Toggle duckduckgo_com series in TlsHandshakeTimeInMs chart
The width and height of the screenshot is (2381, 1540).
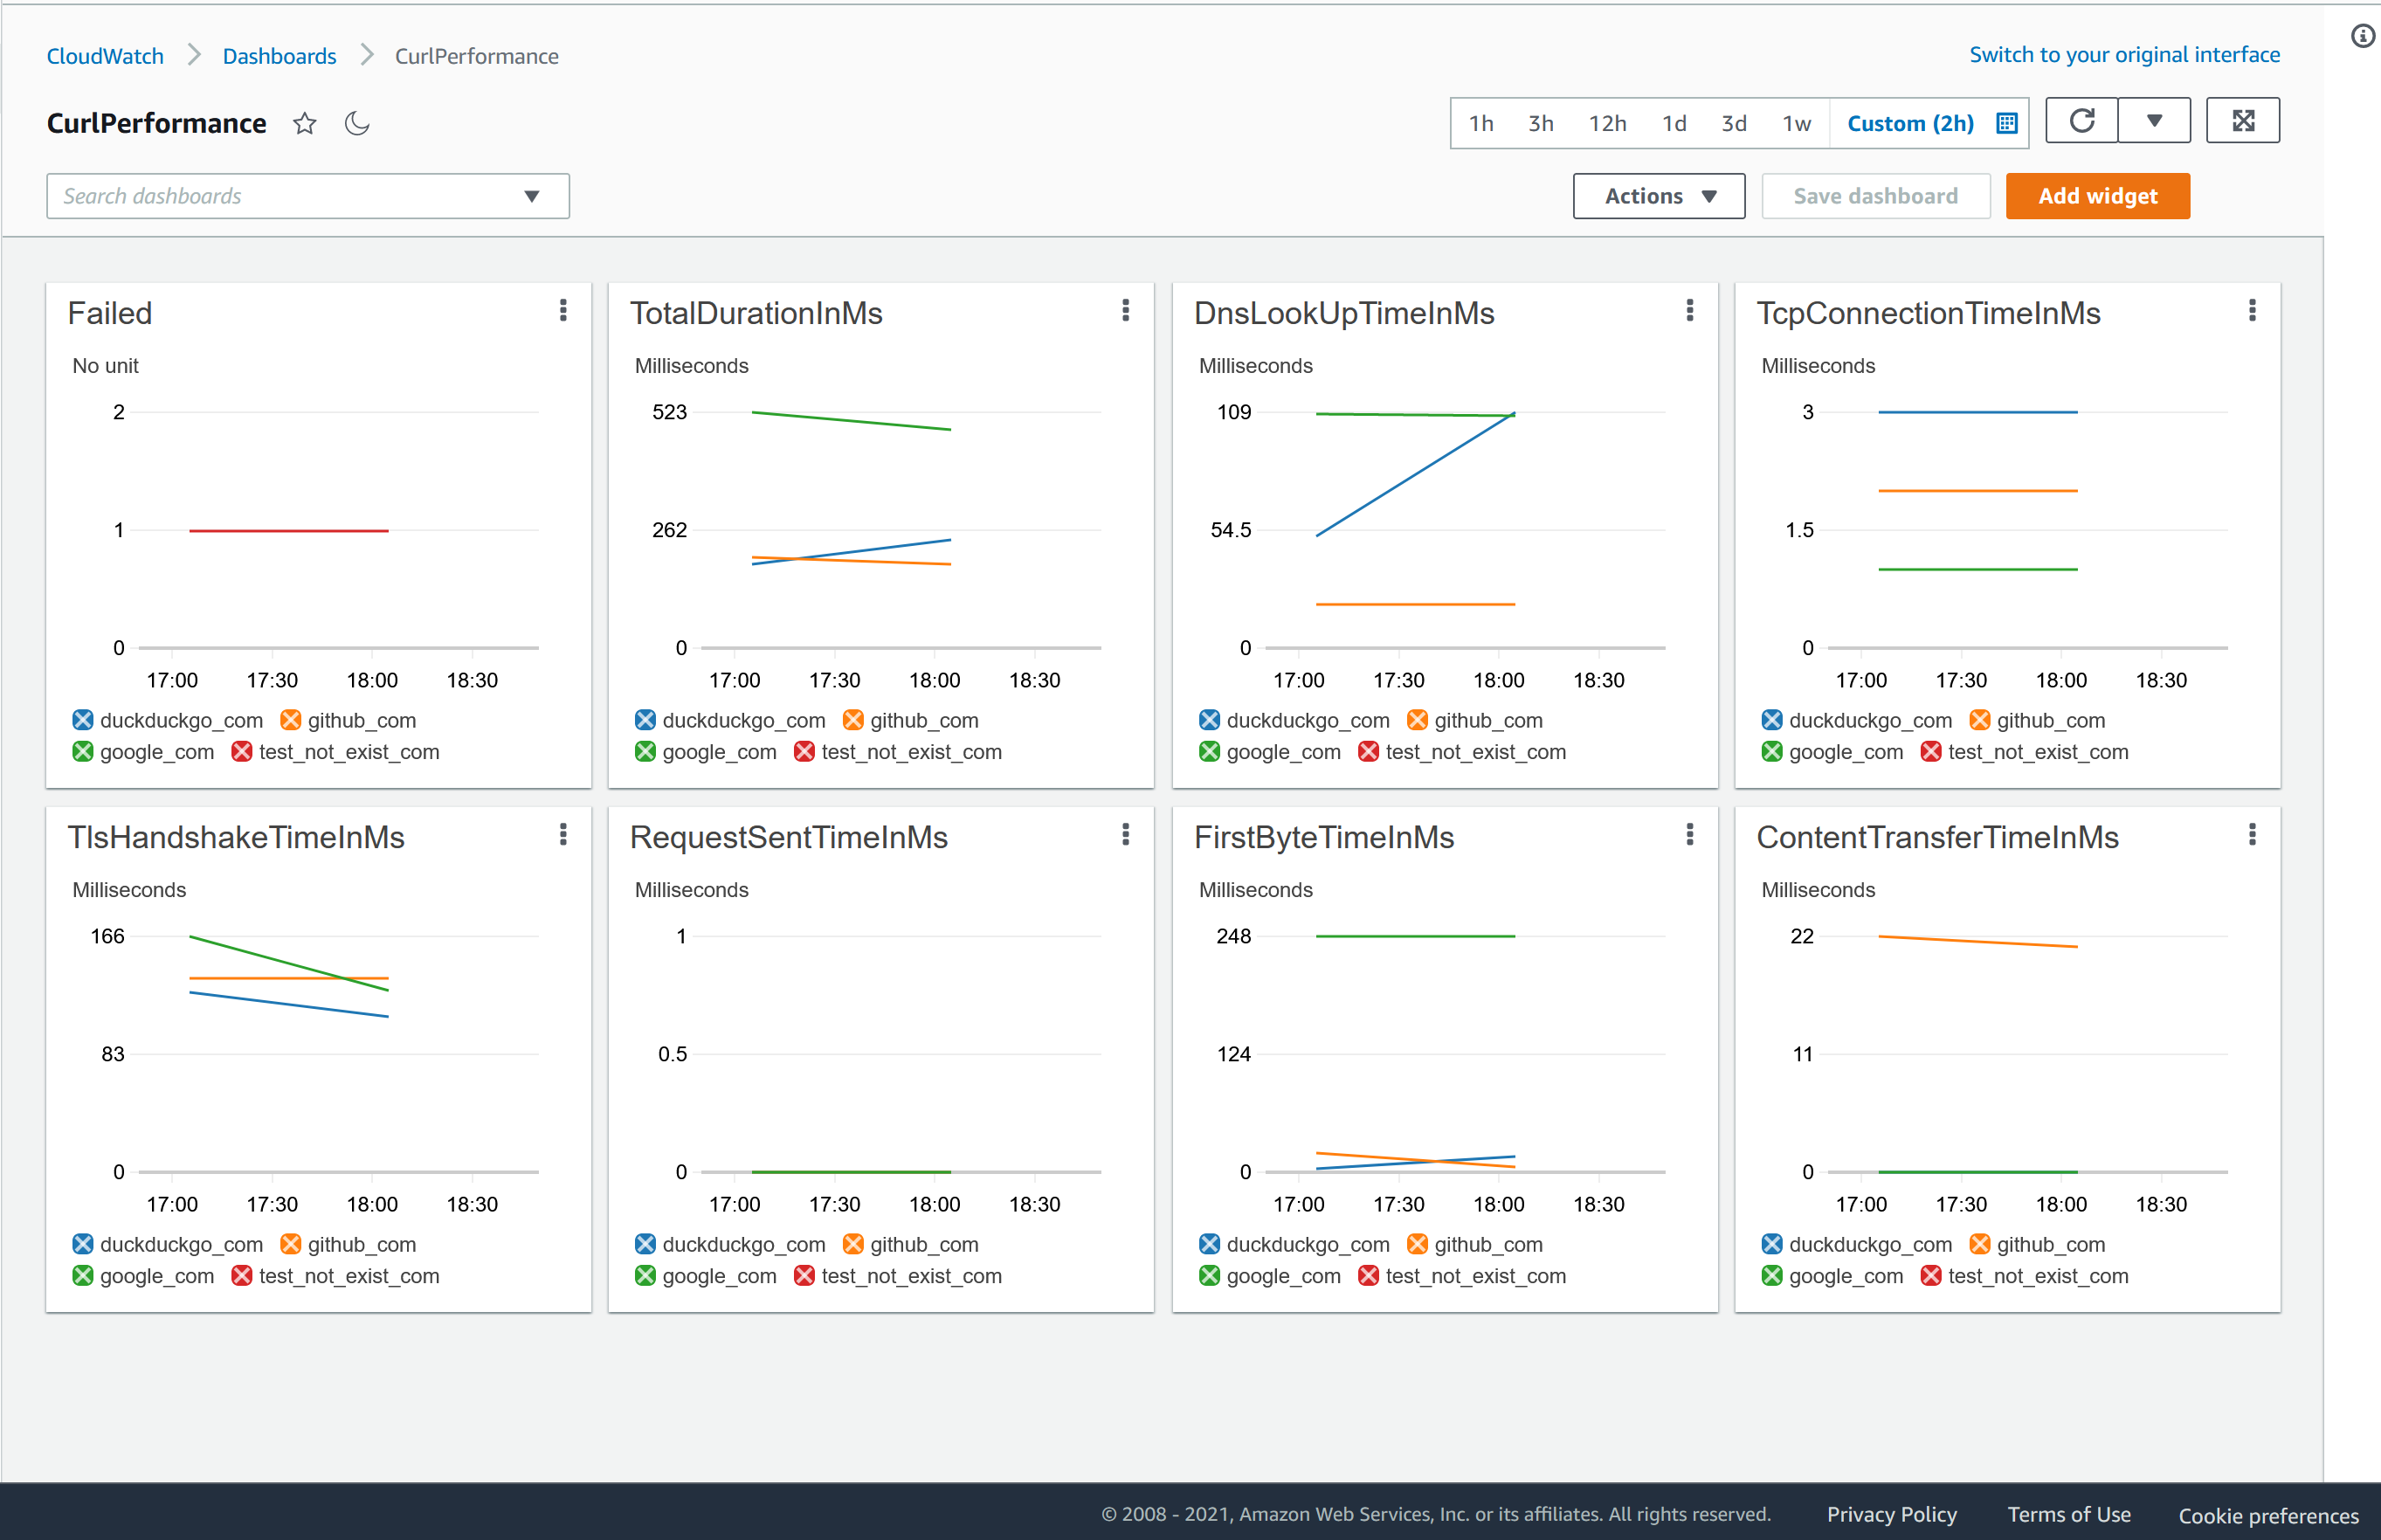(x=83, y=1244)
